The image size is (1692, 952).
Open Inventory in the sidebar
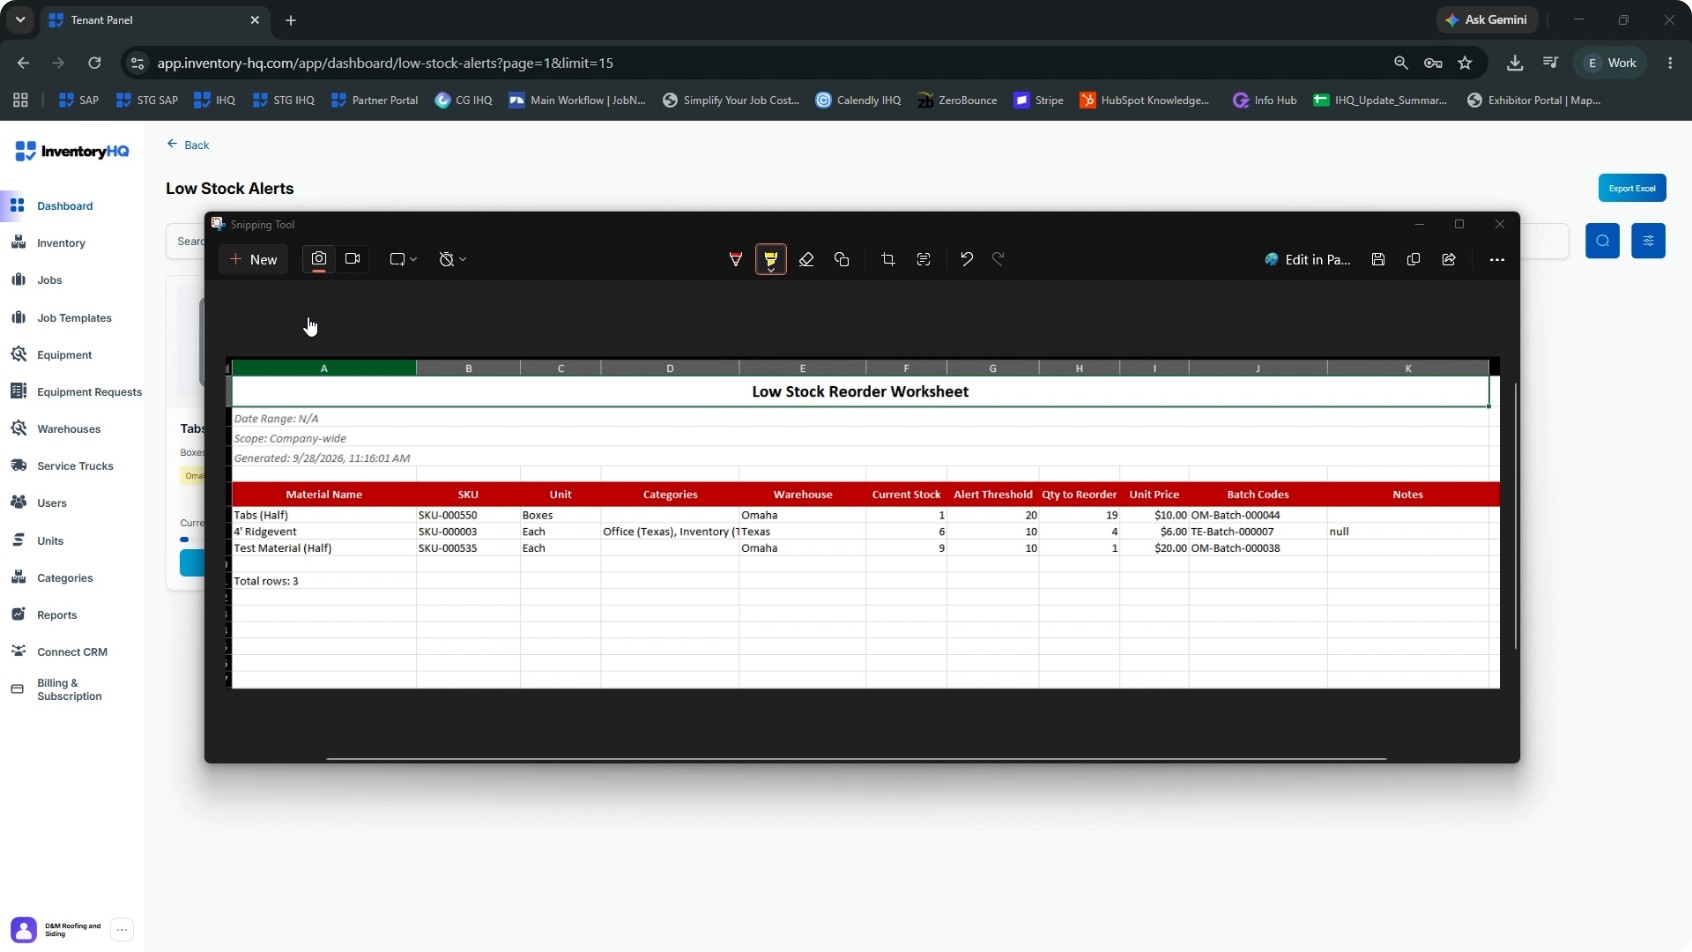[x=61, y=243]
